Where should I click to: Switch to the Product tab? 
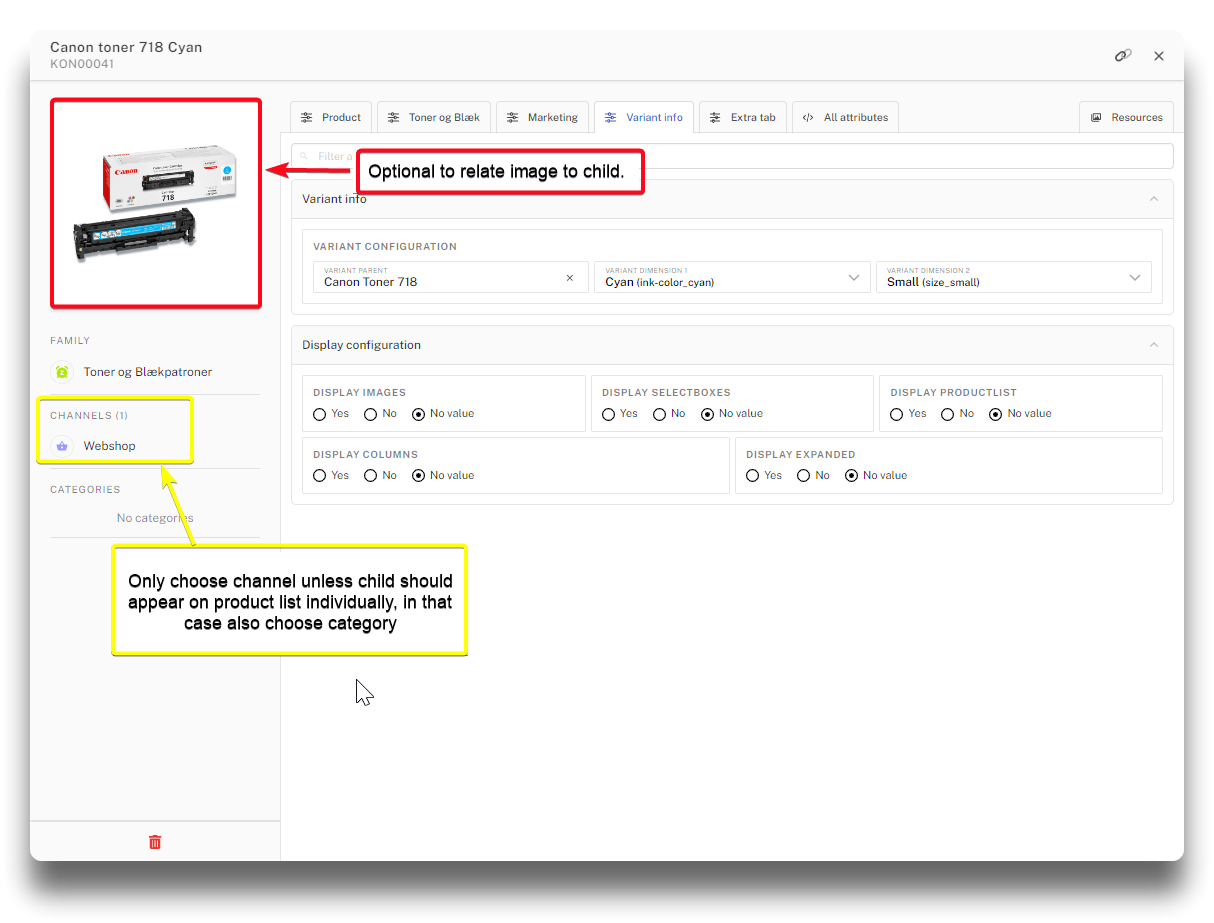[331, 117]
